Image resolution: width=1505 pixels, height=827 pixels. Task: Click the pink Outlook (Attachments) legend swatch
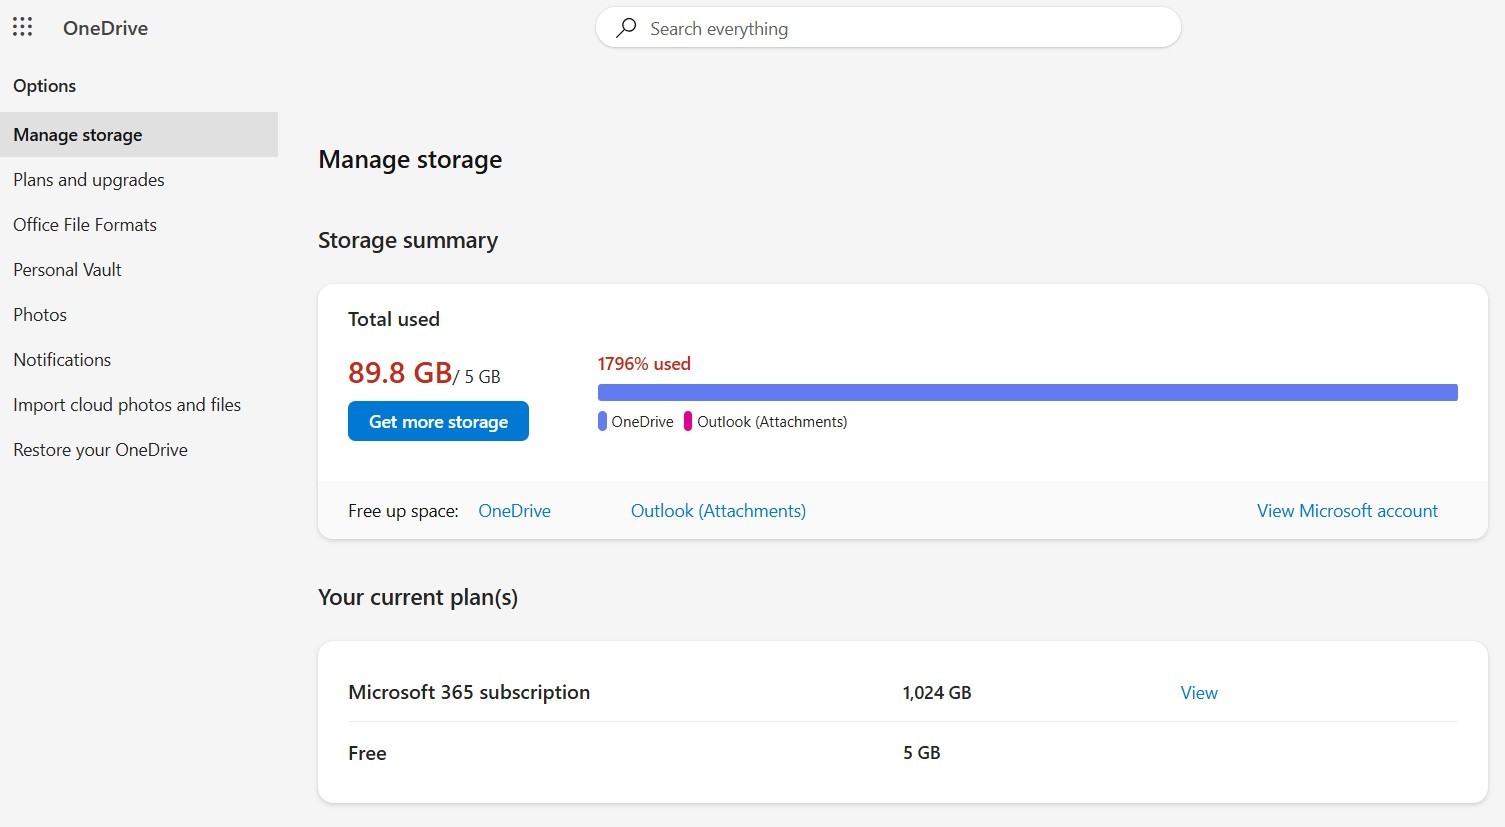pos(688,422)
